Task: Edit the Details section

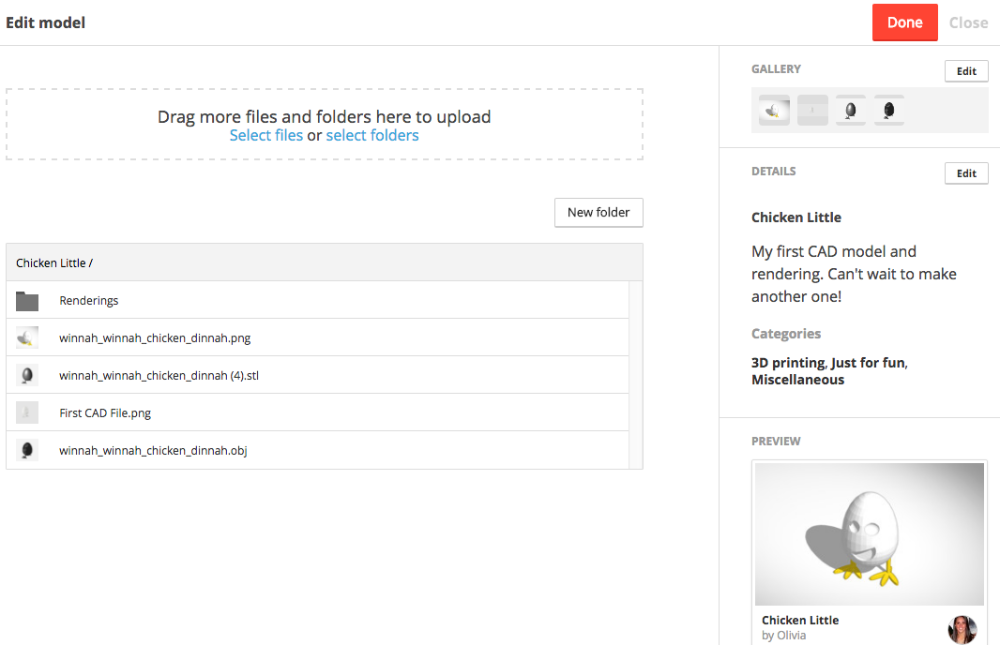Action: [966, 173]
